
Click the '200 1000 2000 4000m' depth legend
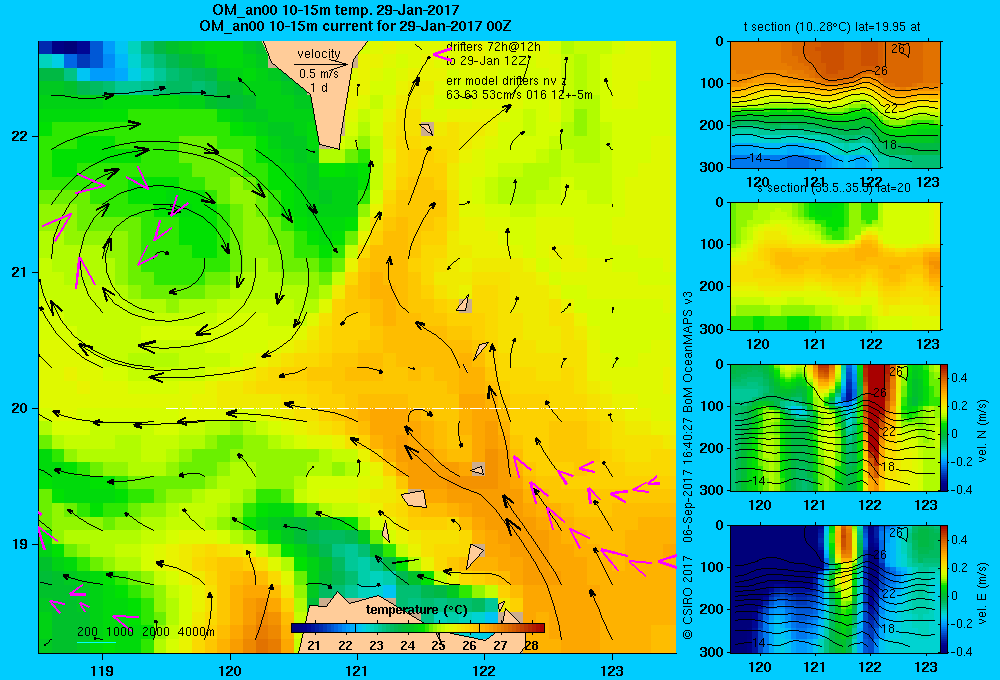tap(146, 632)
